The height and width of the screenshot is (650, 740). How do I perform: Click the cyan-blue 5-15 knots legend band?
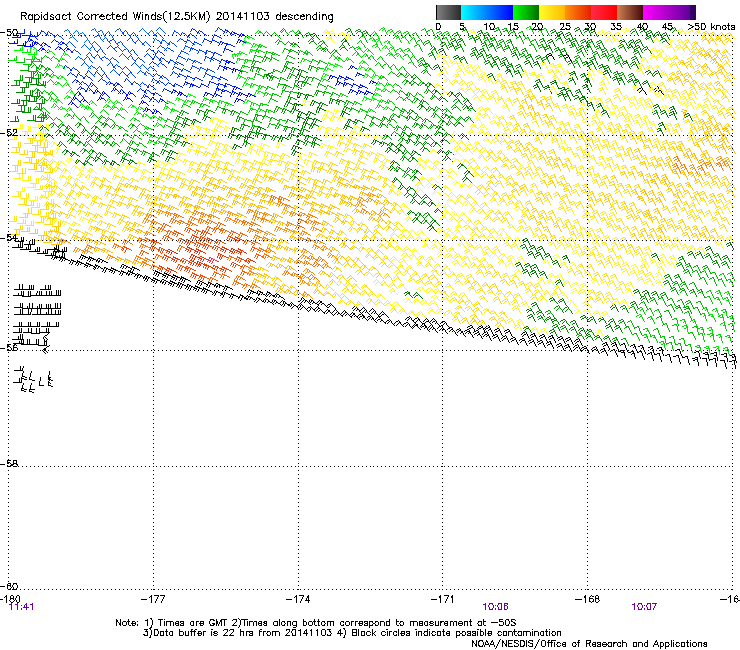point(487,12)
